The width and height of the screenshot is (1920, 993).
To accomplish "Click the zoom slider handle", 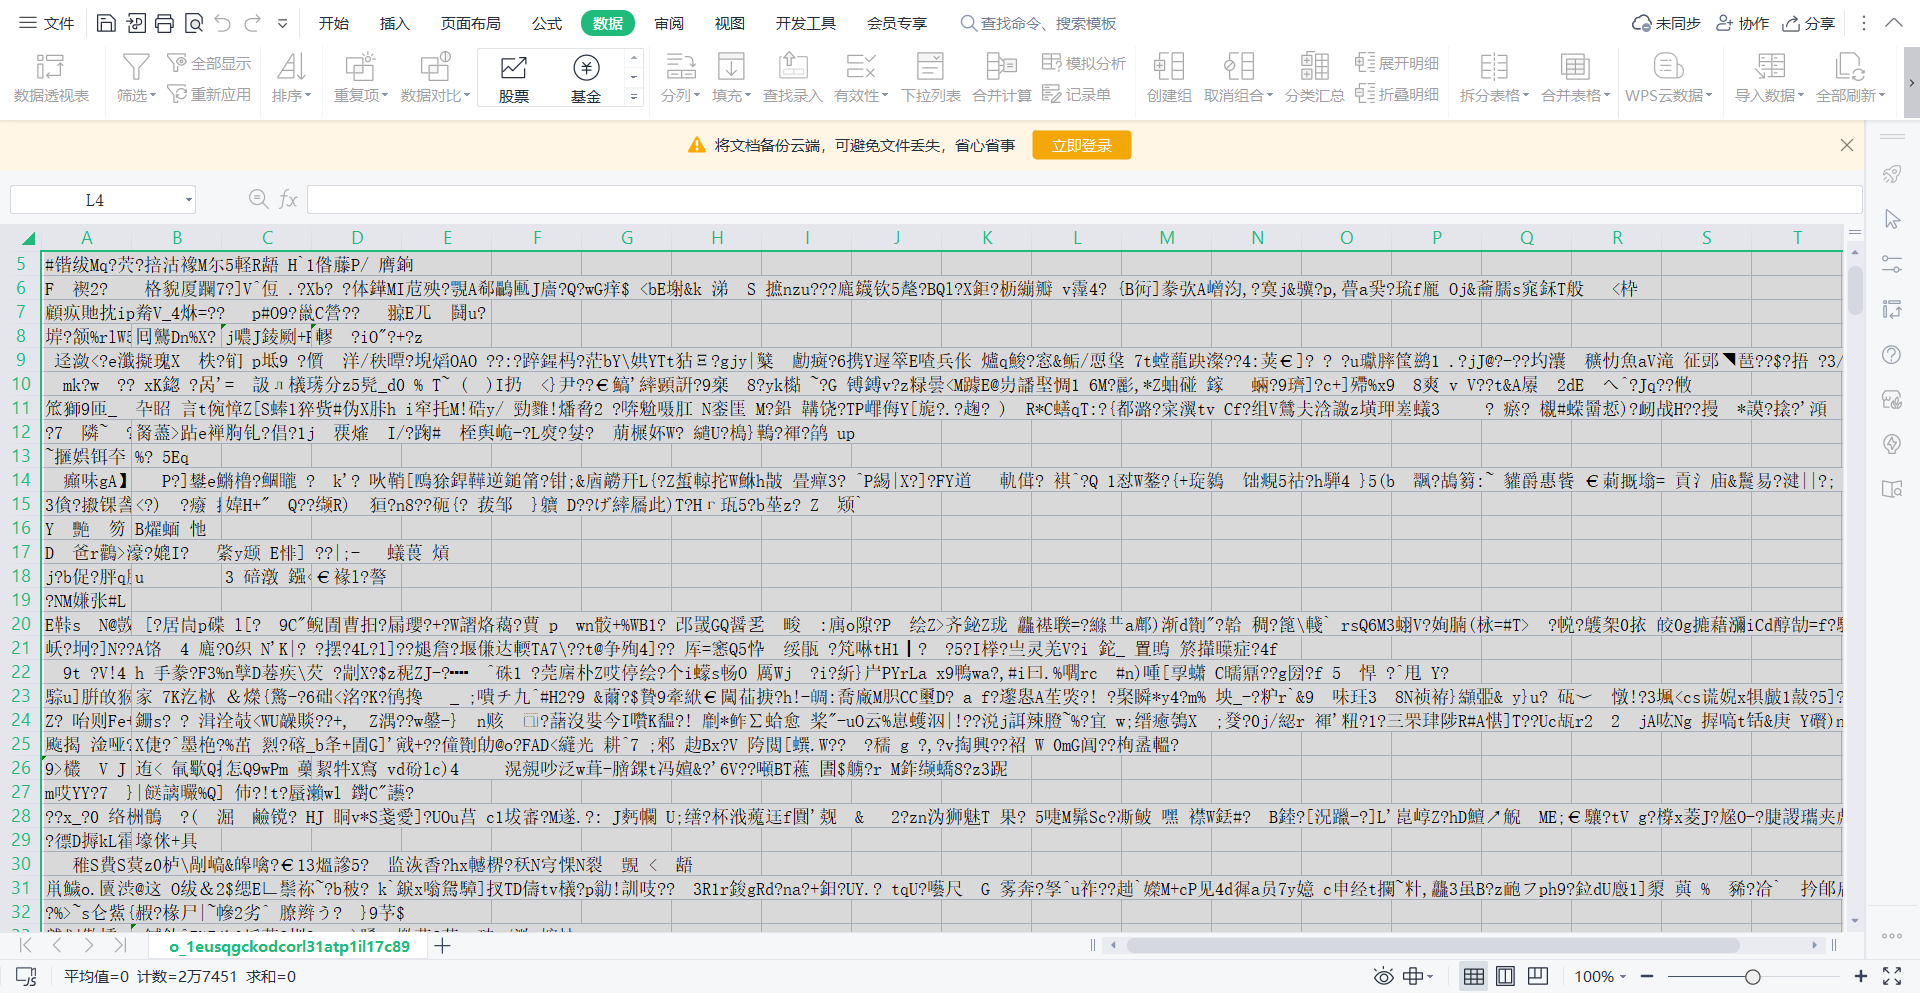I will (x=1752, y=976).
